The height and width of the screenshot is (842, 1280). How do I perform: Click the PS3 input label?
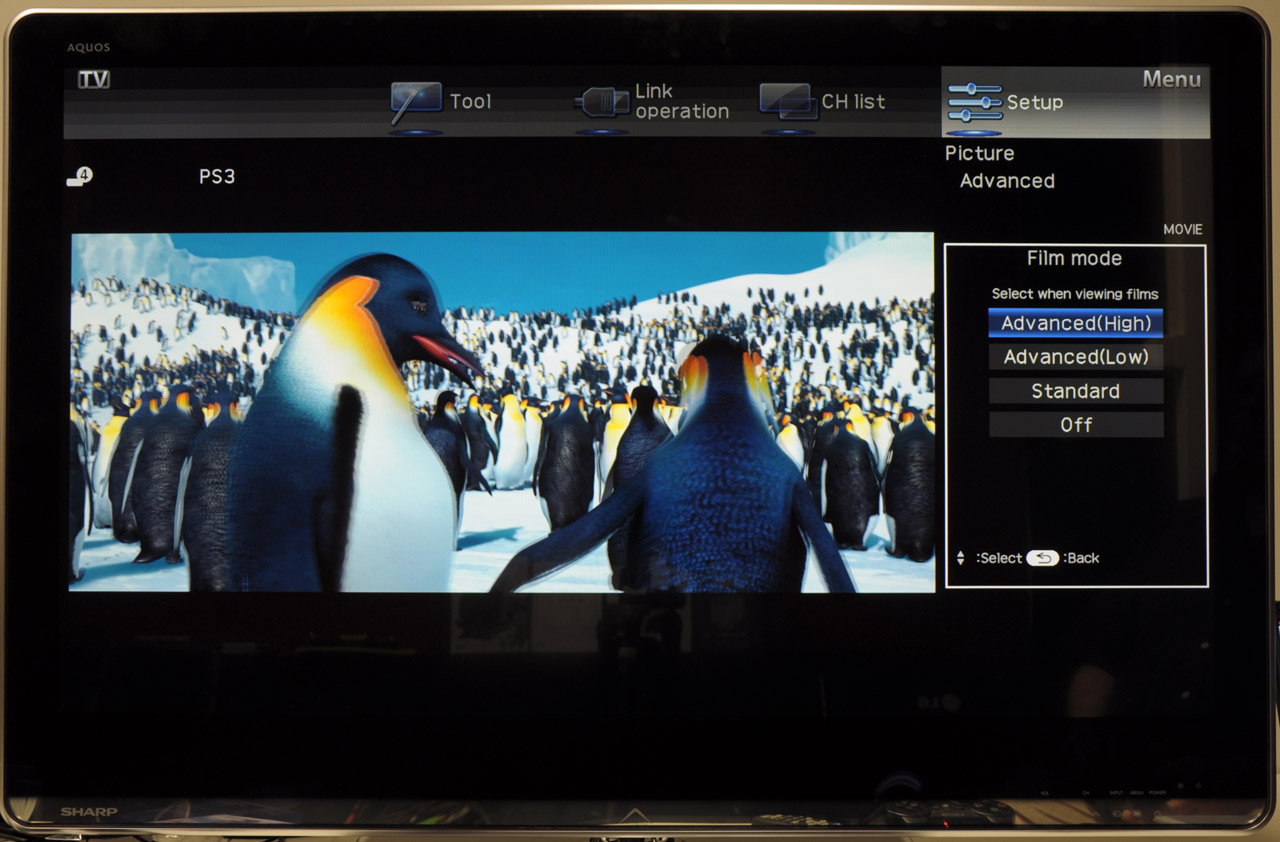[217, 177]
